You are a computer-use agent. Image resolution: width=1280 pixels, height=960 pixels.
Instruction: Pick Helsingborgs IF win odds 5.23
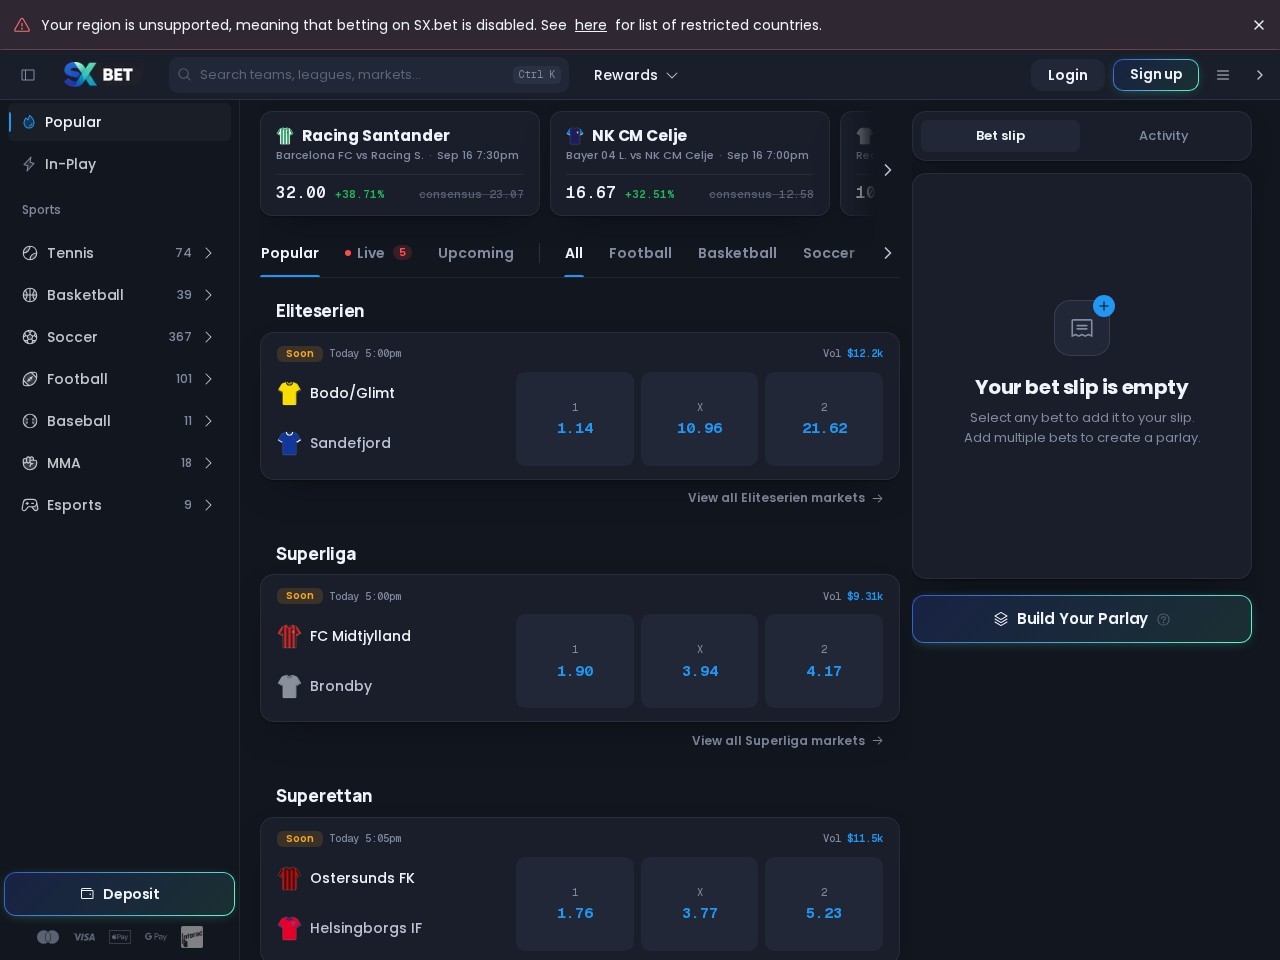tap(824, 903)
